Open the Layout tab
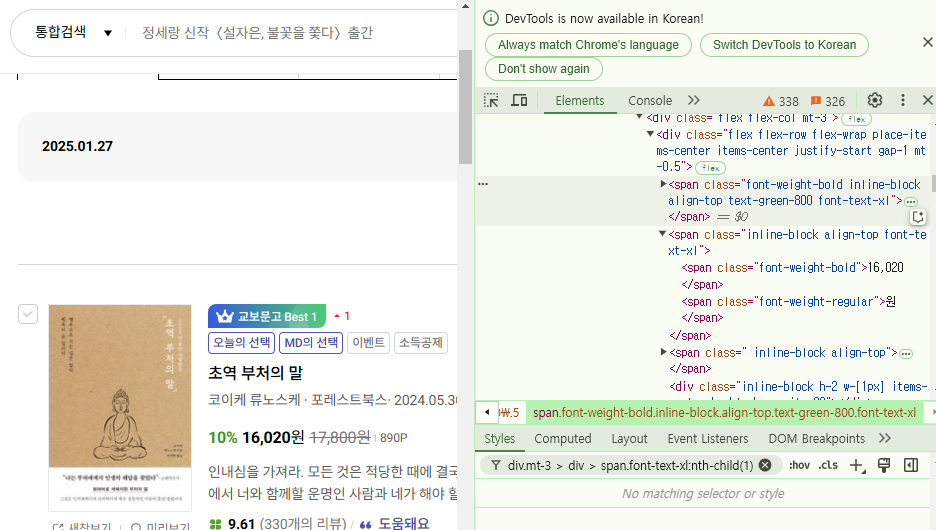Screen dimensions: 936x530 point(629,439)
